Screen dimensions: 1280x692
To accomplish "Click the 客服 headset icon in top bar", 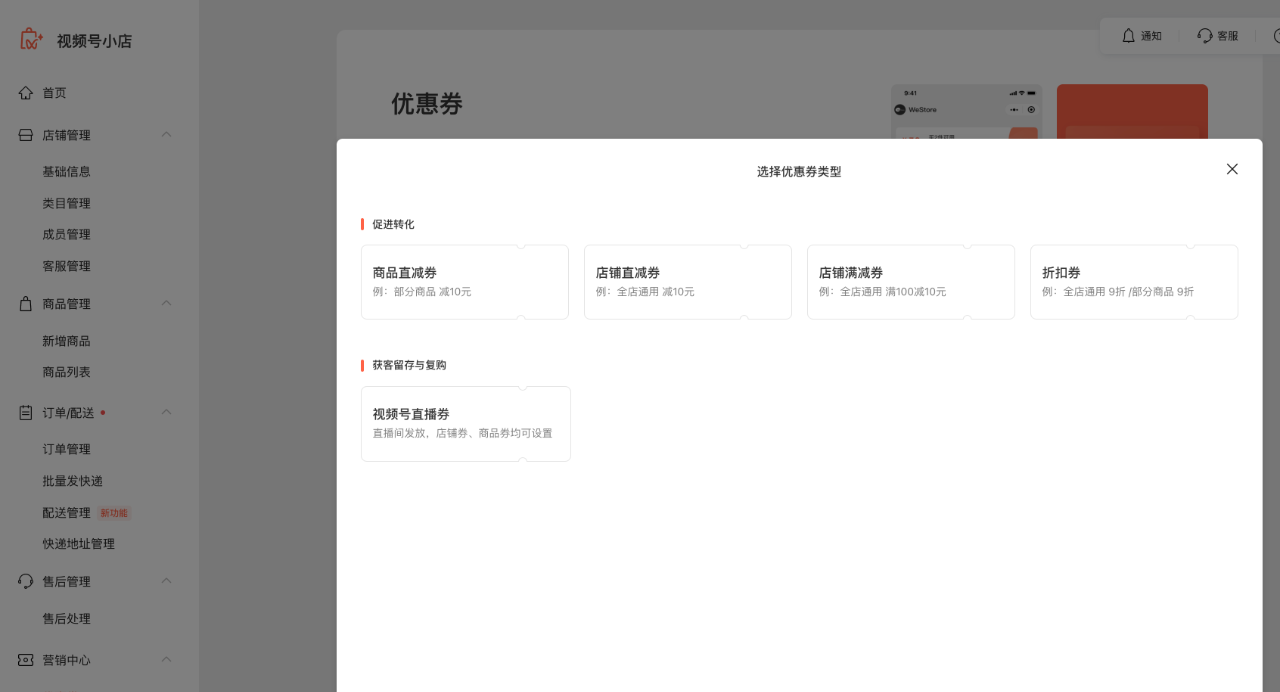I will click(1205, 35).
